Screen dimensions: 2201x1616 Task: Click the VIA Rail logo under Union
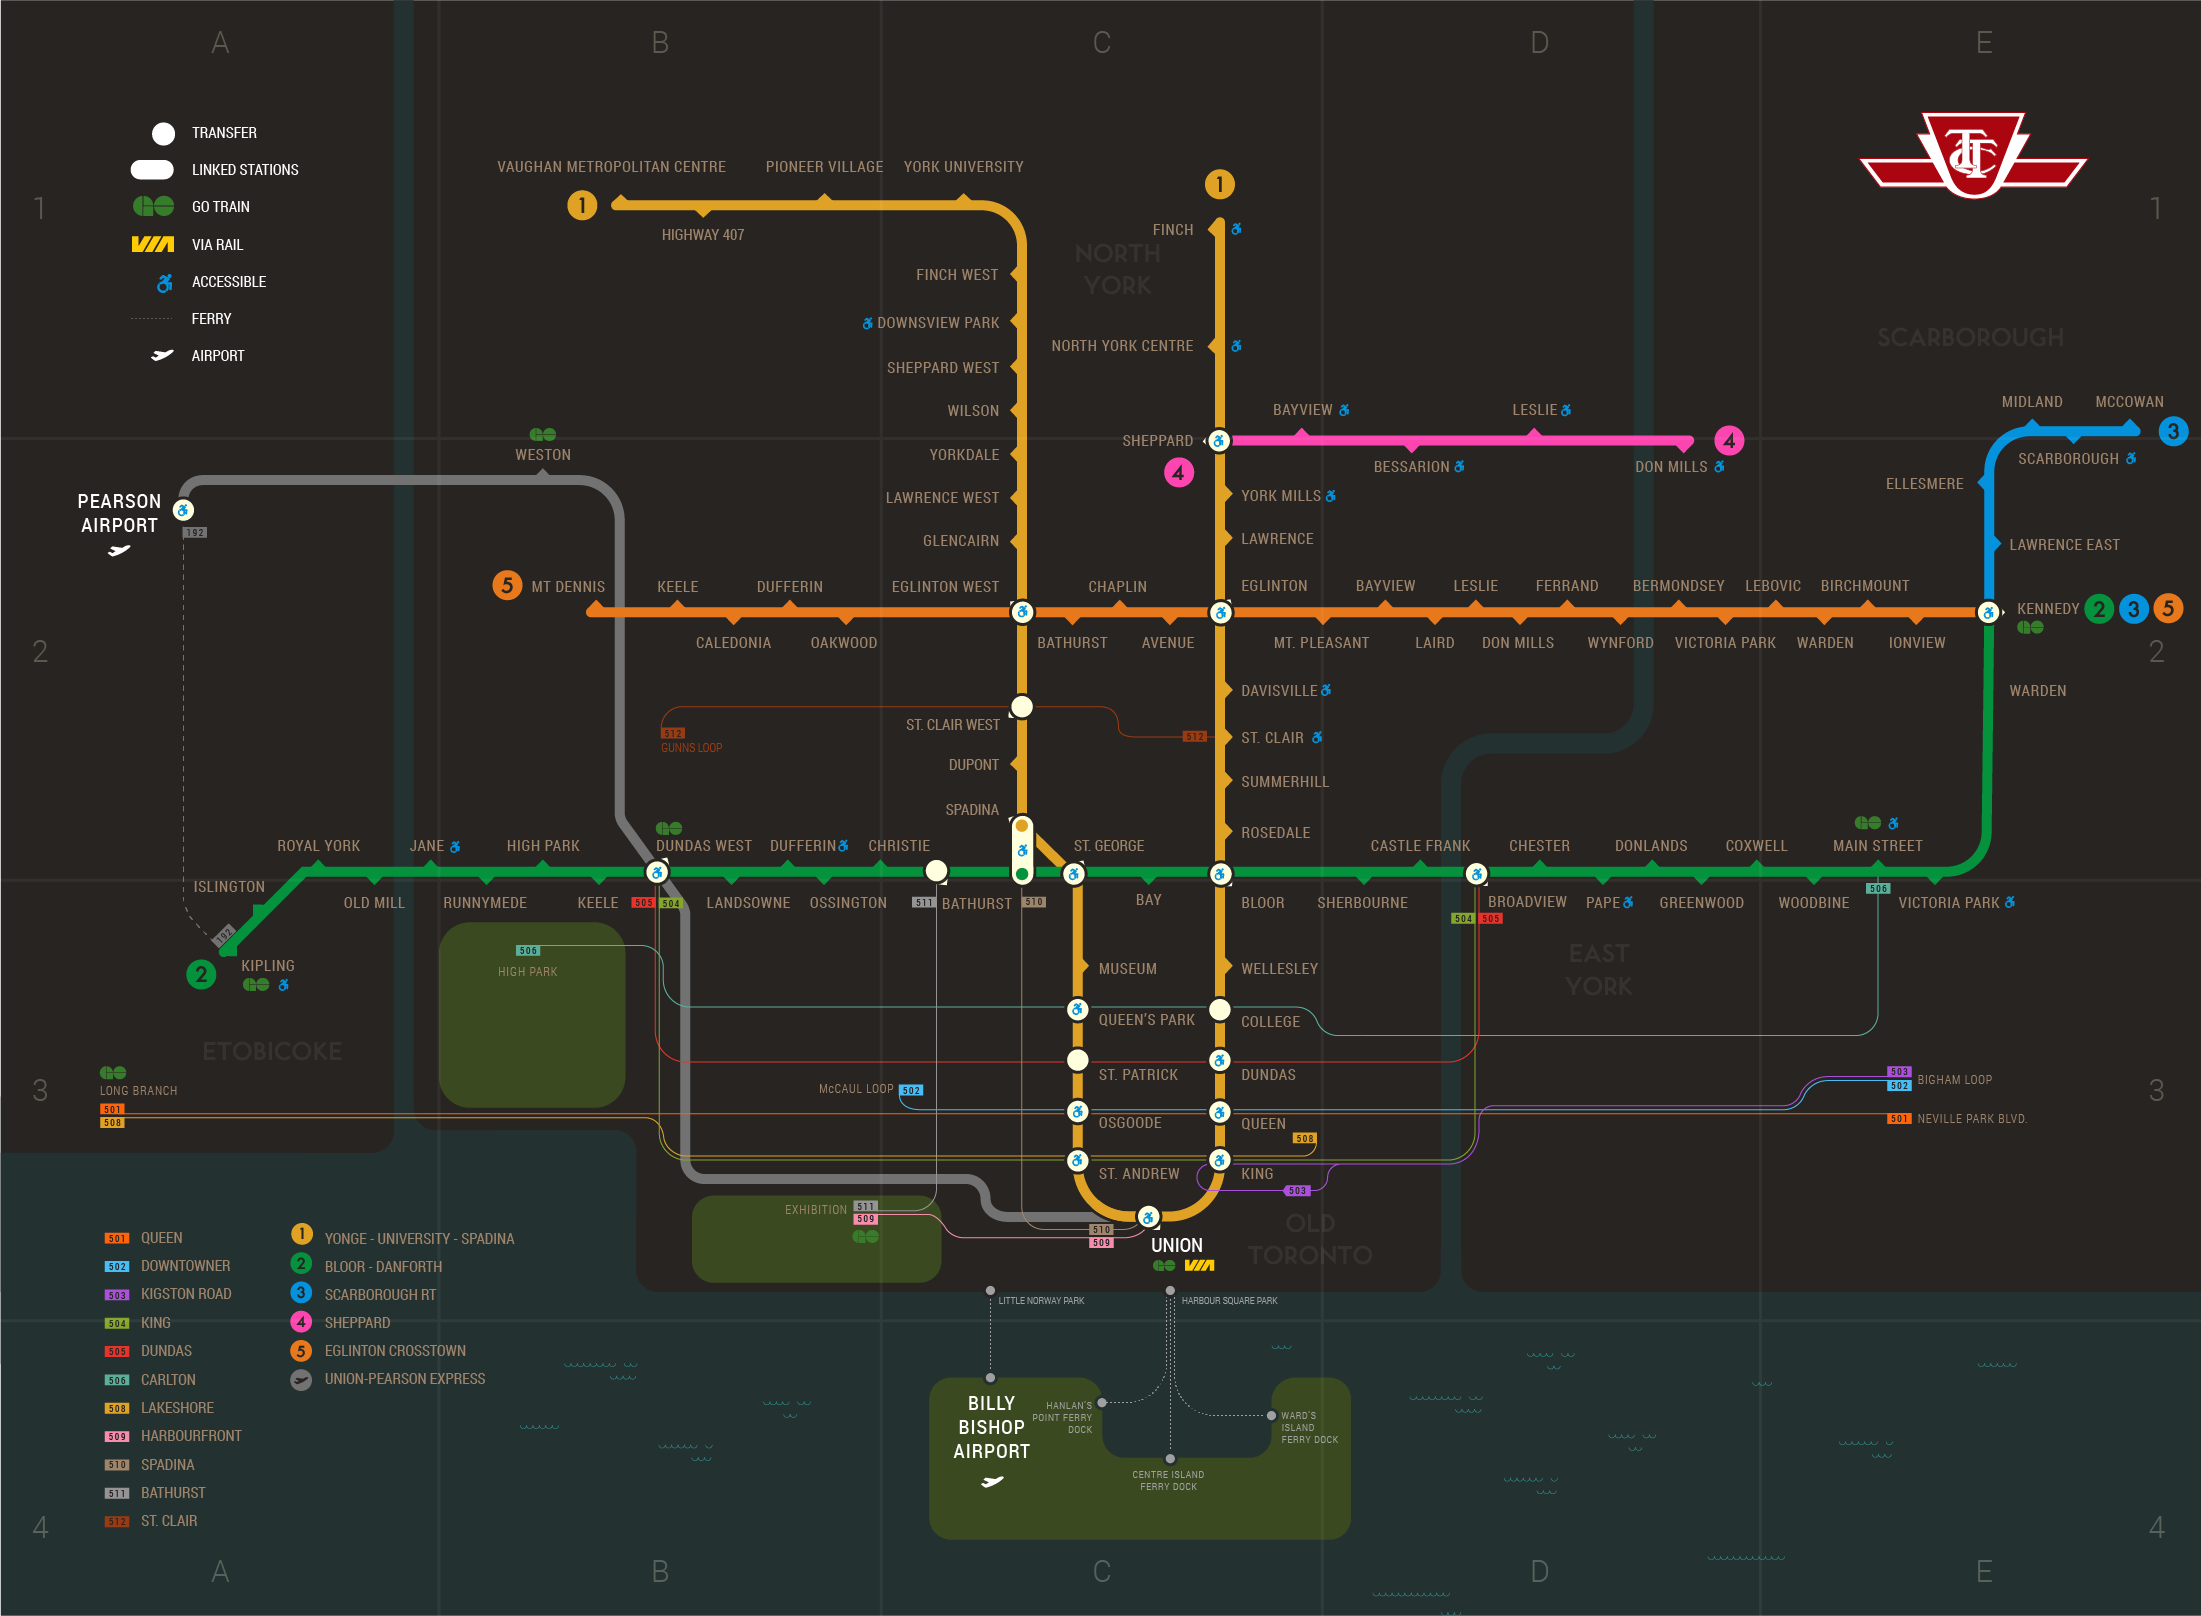click(1199, 1266)
